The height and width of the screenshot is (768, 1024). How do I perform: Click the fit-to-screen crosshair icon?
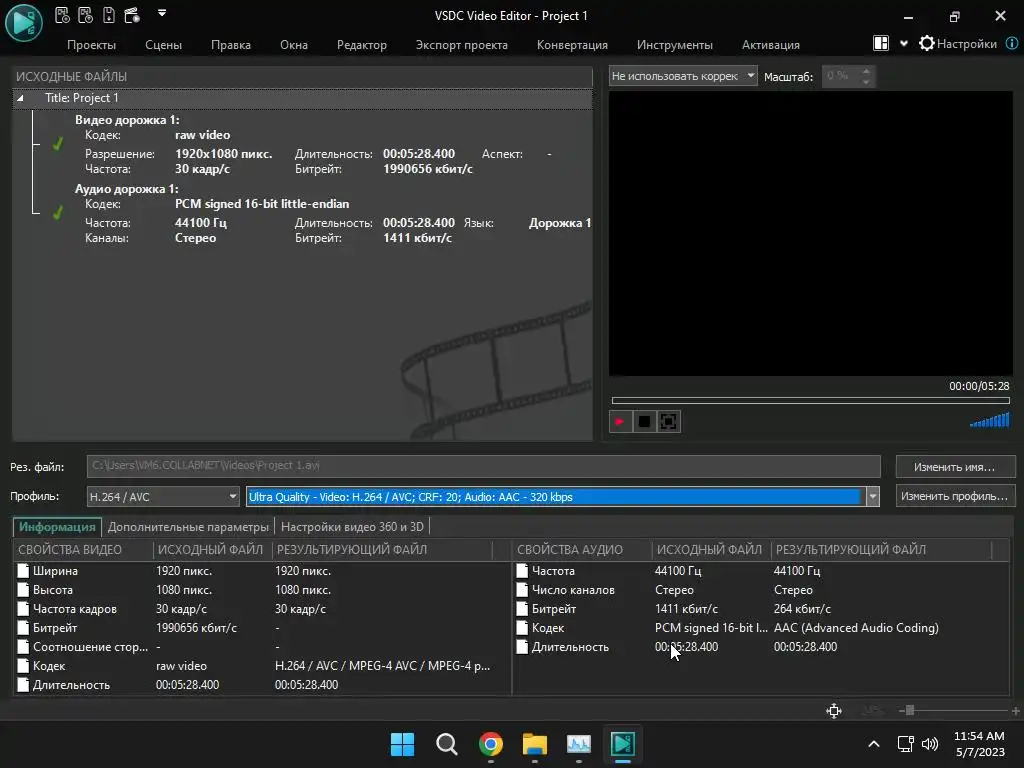(834, 711)
